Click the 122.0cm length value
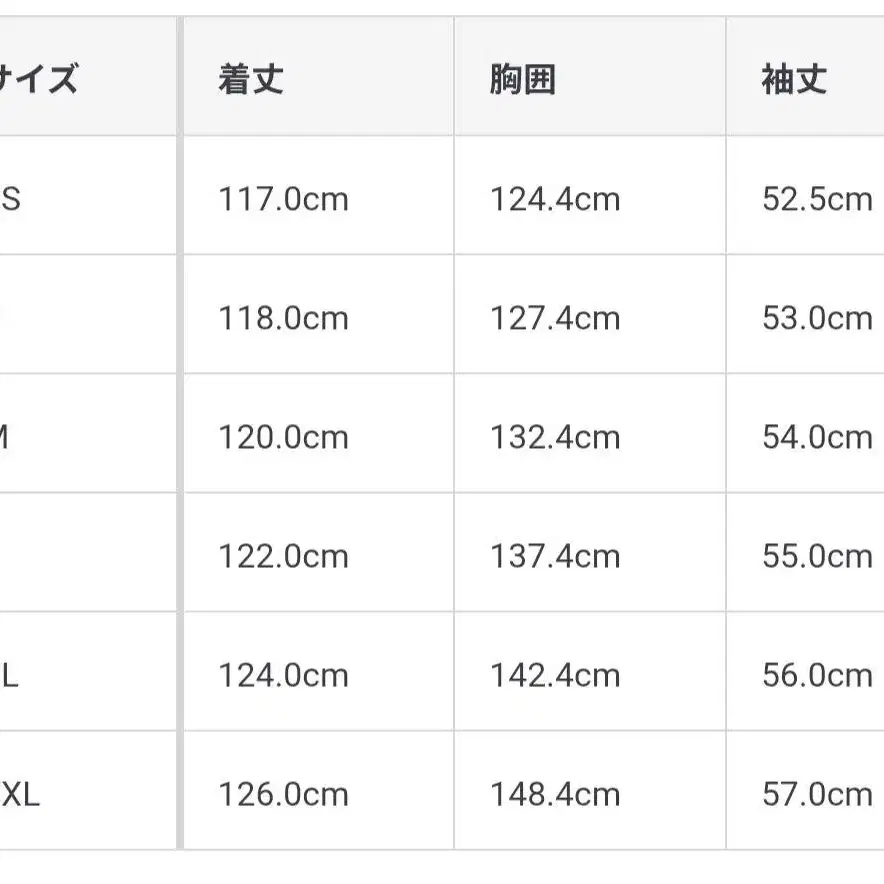This screenshot has width=884, height=884. 283,556
